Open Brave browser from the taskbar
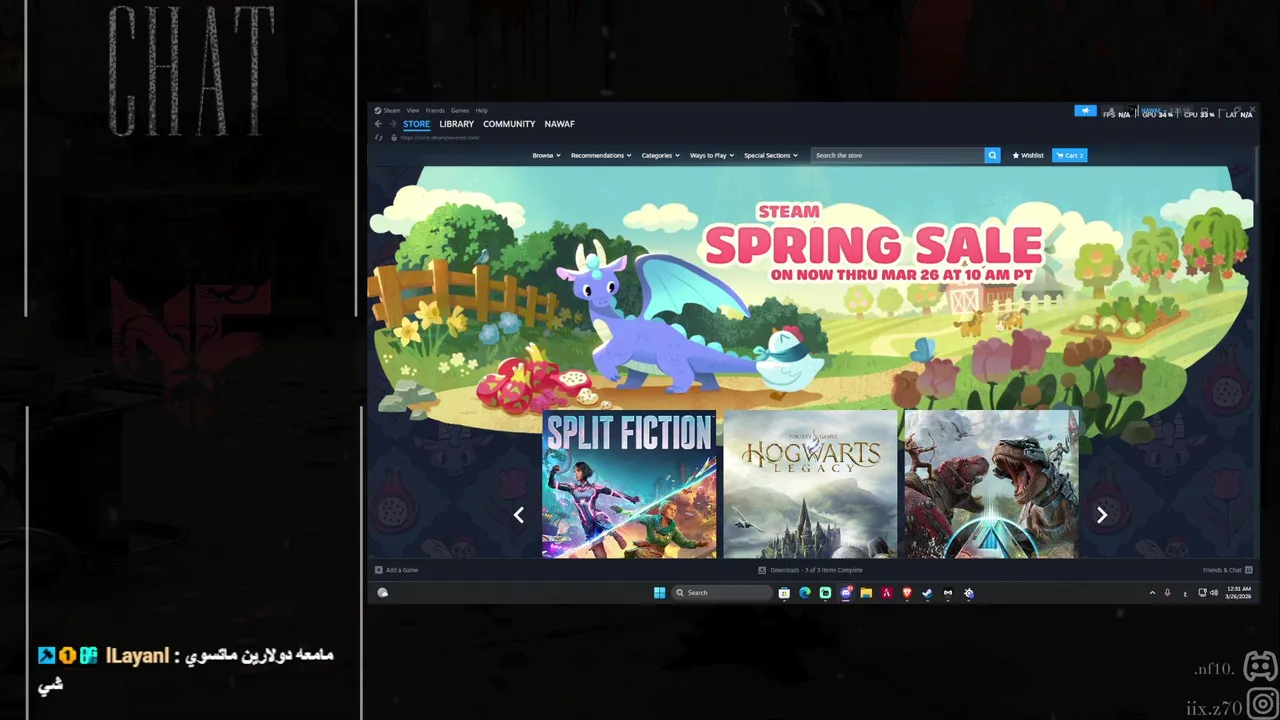 [x=907, y=593]
